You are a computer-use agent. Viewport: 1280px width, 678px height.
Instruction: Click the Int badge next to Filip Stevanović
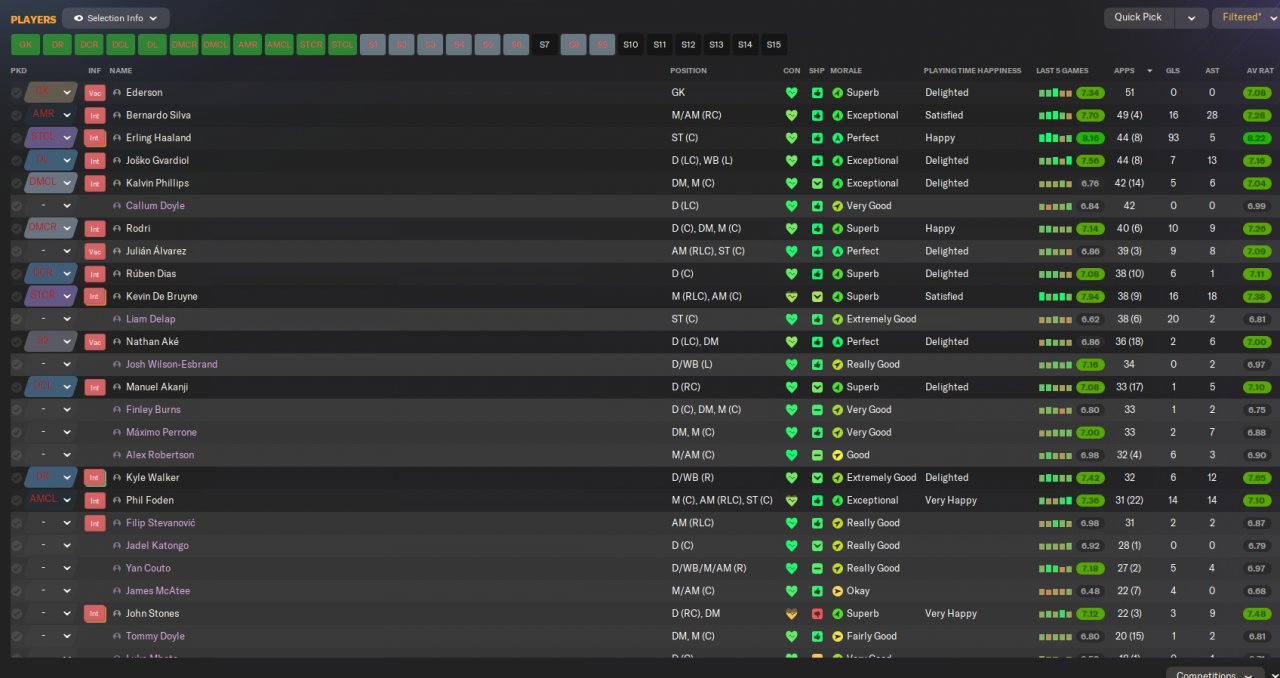point(95,523)
